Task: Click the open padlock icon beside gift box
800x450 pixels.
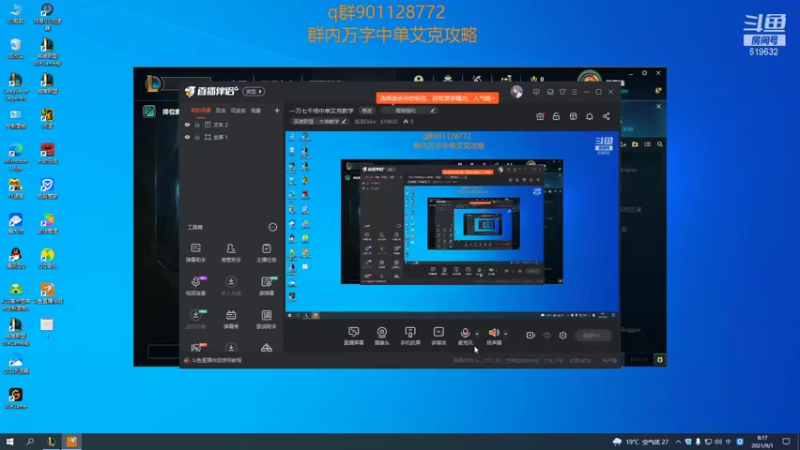Action: click(x=556, y=116)
